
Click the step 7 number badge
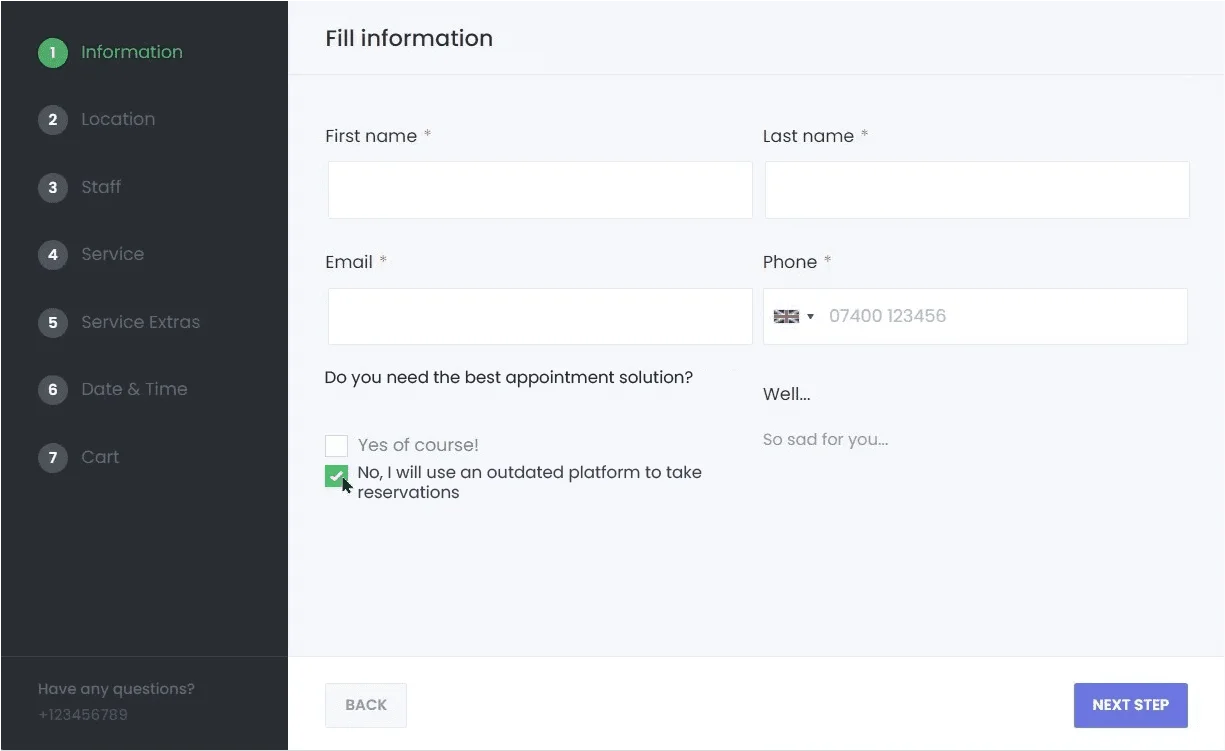point(53,457)
